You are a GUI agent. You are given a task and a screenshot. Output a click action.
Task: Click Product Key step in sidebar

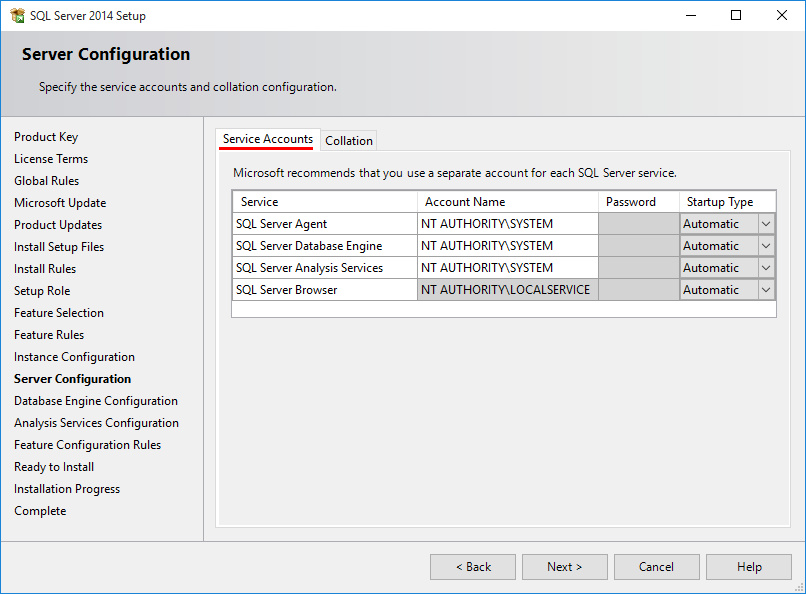[x=46, y=137]
